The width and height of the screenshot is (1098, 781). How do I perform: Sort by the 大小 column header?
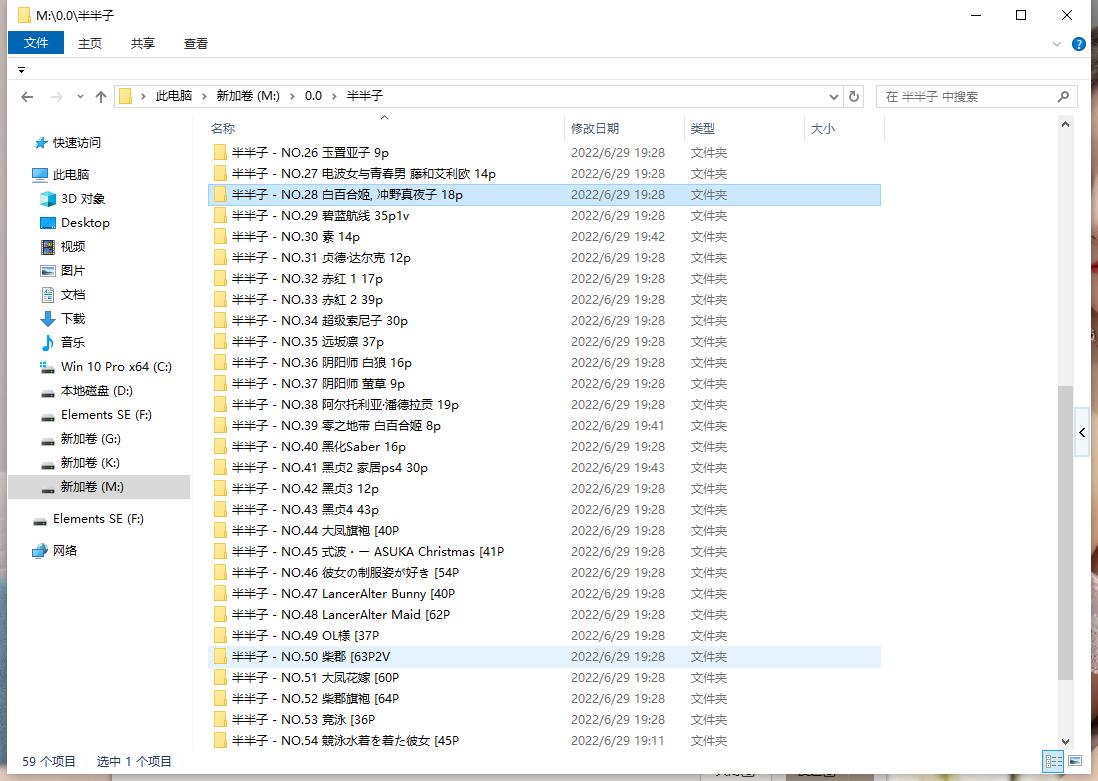tap(844, 128)
